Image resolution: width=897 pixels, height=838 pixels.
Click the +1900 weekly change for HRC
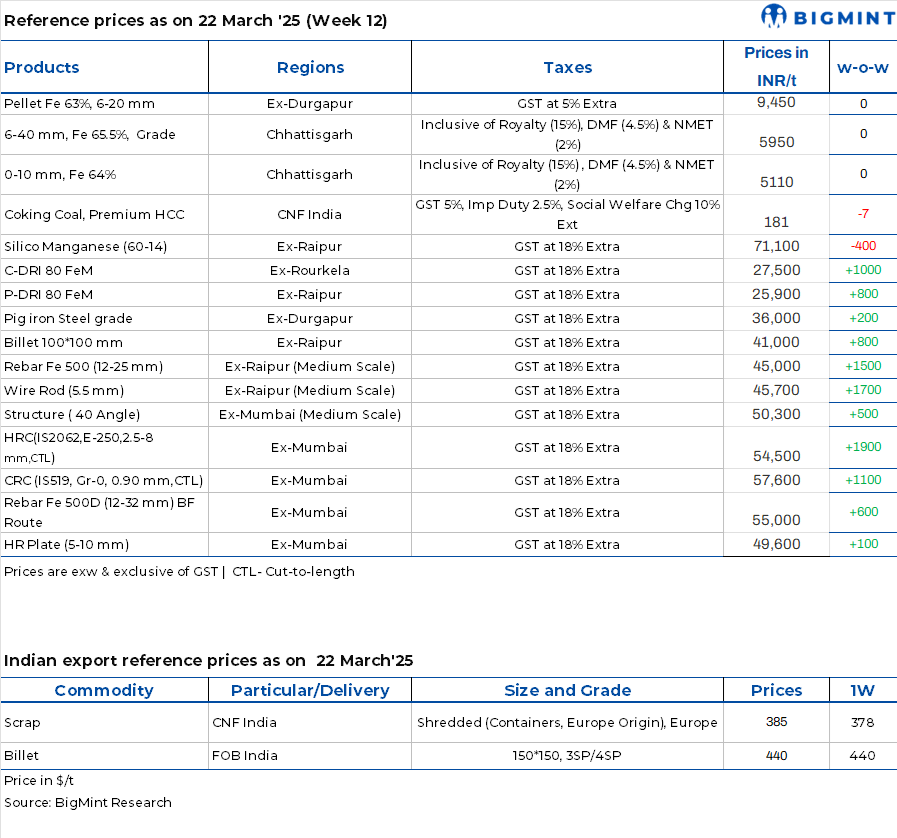[863, 447]
